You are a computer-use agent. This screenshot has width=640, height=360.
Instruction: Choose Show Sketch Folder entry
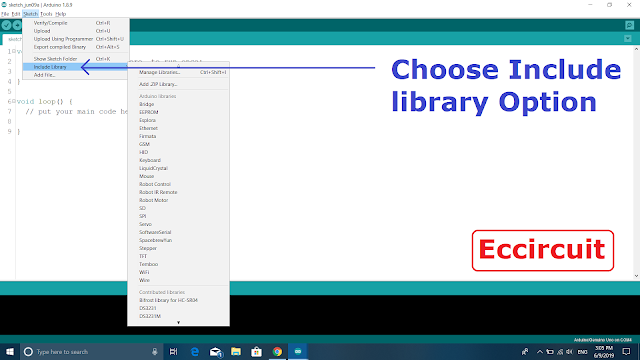coord(76,59)
